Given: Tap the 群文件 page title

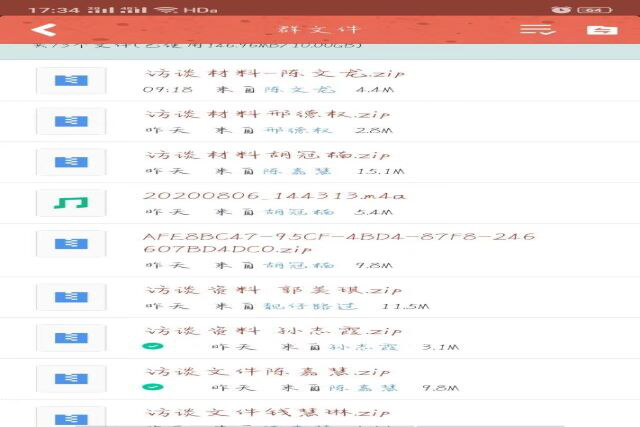Looking at the screenshot, I should pos(320,30).
